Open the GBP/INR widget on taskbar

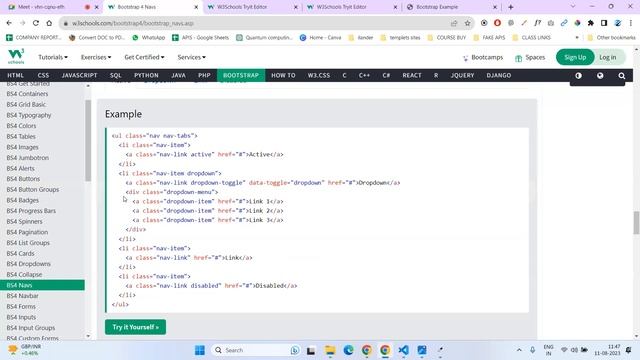25,350
